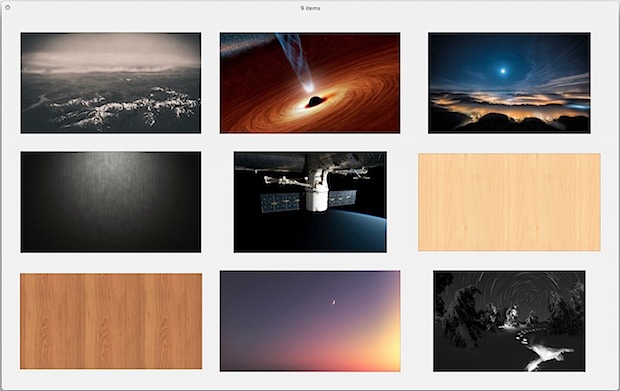This screenshot has width=620, height=391.
Task: Click the "9 items" window title text
Action: [310, 8]
